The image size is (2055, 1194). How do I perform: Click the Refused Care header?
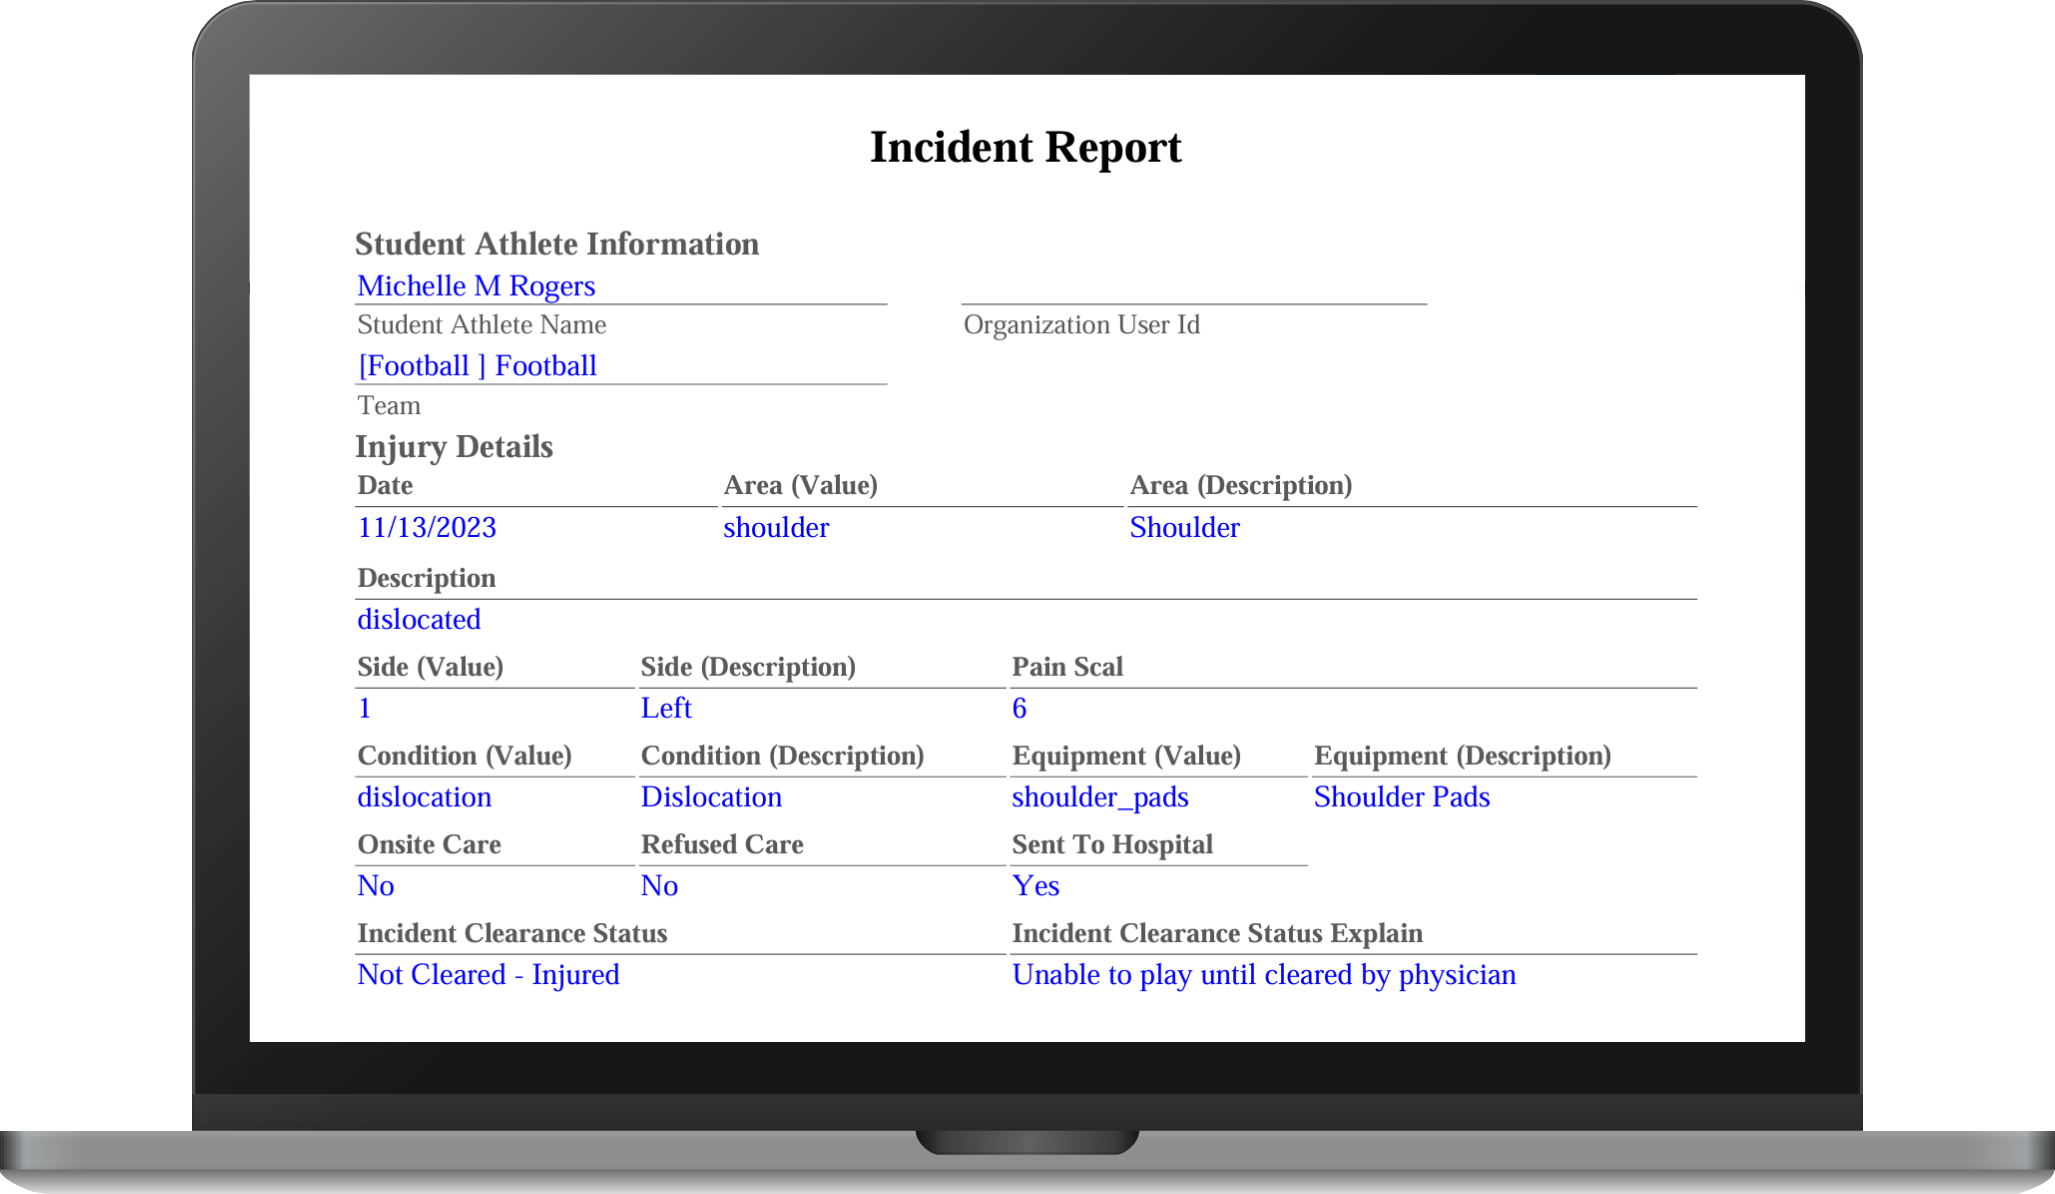pyautogui.click(x=722, y=845)
